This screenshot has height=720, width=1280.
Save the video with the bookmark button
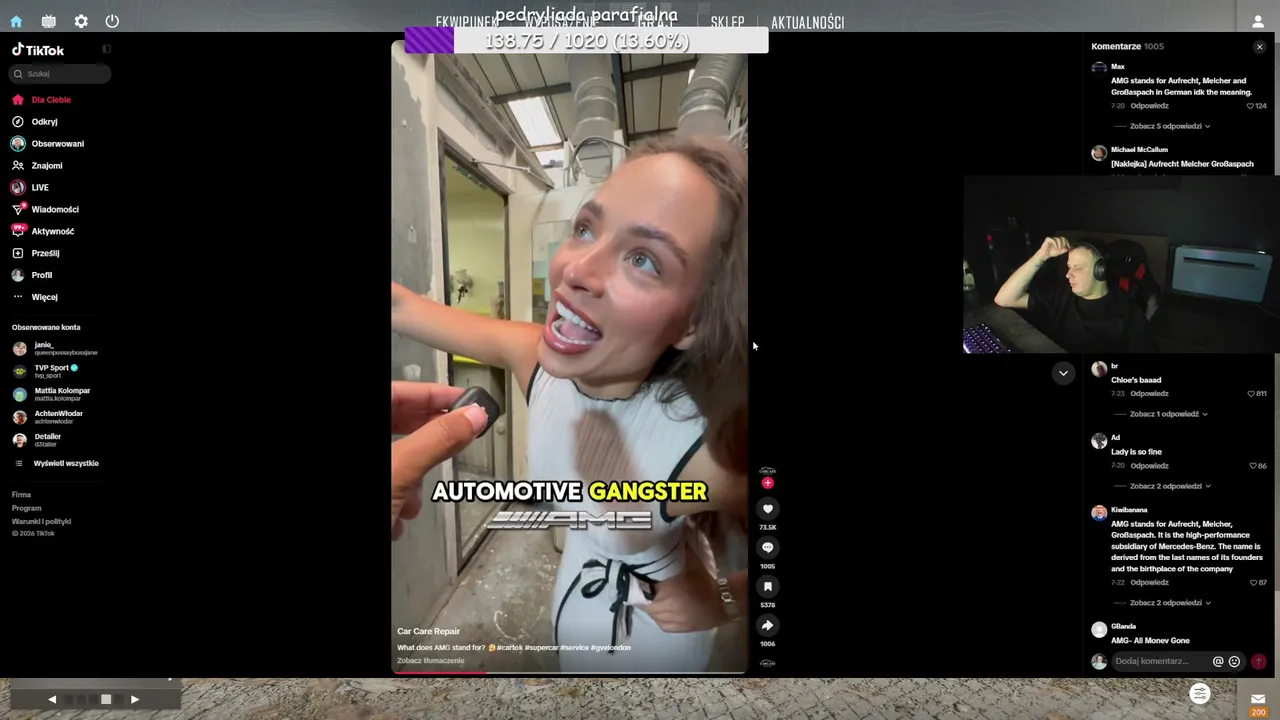(x=768, y=587)
